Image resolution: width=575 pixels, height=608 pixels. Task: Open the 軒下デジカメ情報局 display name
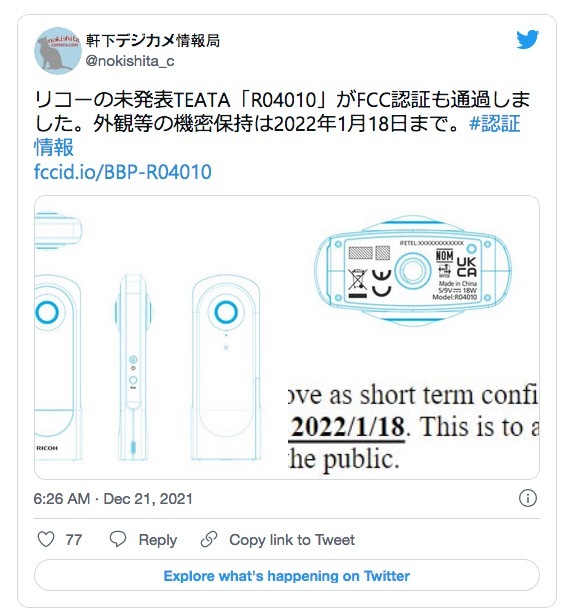[x=153, y=40]
